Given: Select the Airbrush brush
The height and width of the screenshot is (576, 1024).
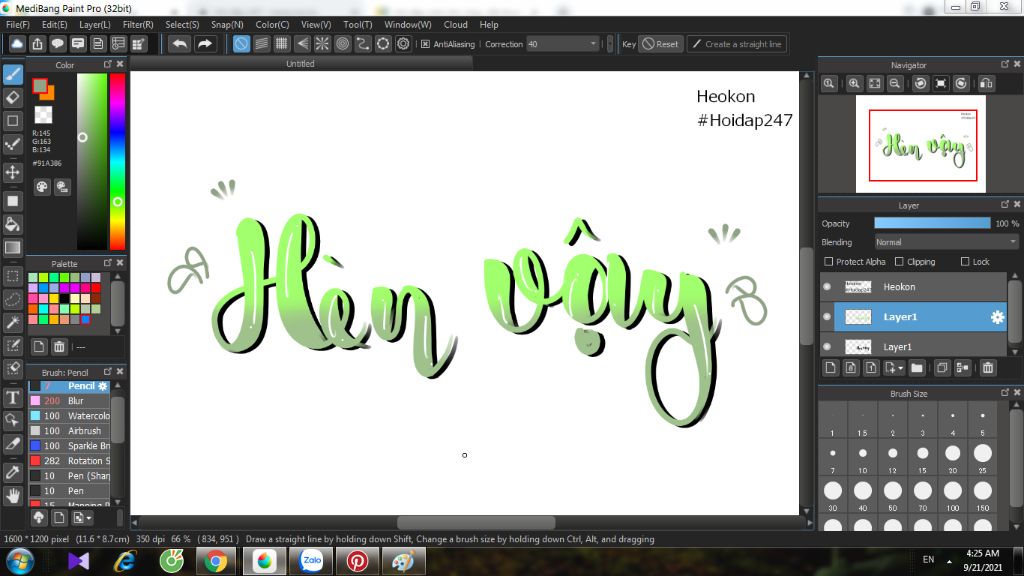Looking at the screenshot, I should click(x=69, y=431).
